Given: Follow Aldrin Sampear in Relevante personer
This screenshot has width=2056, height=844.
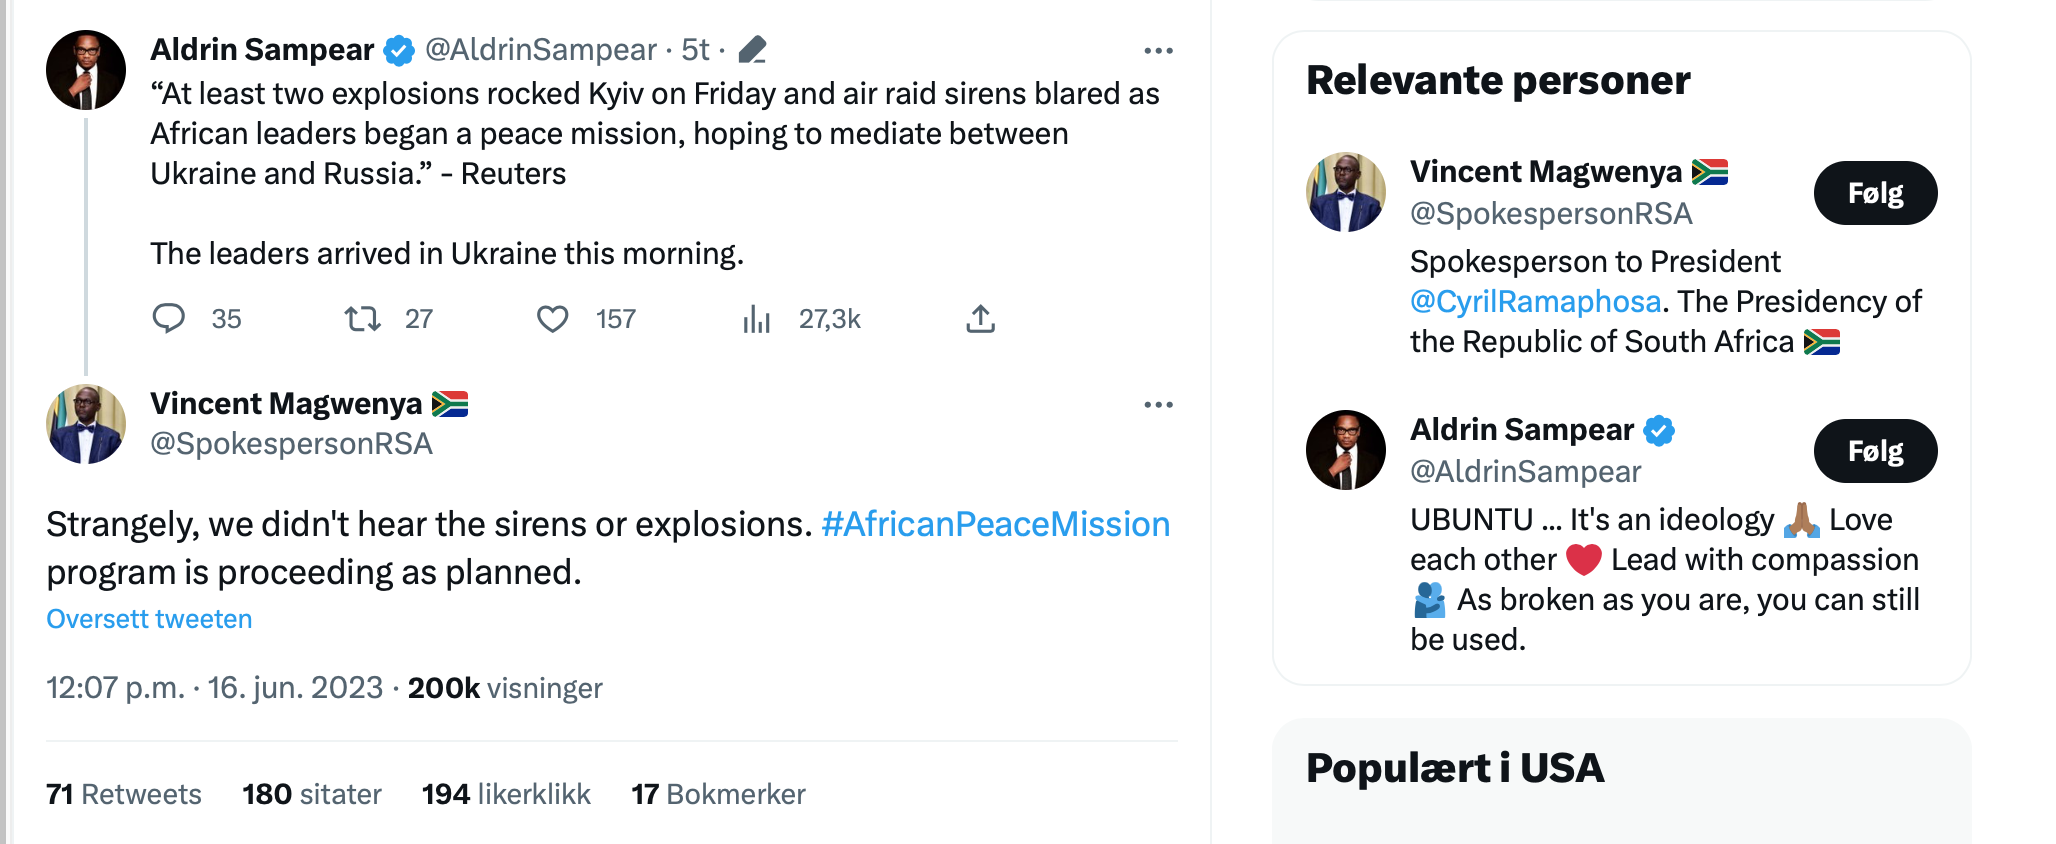Looking at the screenshot, I should pyautogui.click(x=1875, y=451).
